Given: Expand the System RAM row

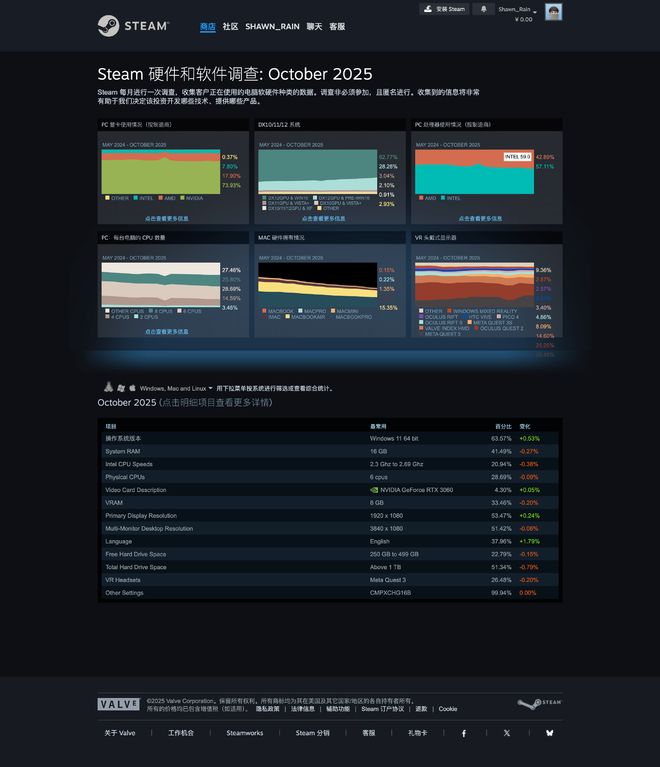Looking at the screenshot, I should tap(330, 451).
